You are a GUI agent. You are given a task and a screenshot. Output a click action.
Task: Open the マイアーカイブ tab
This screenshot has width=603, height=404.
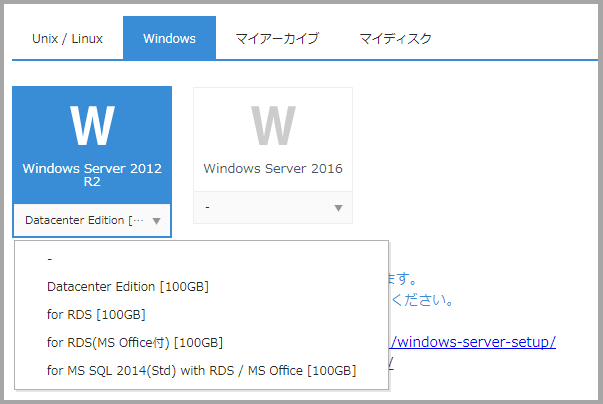[x=277, y=38]
